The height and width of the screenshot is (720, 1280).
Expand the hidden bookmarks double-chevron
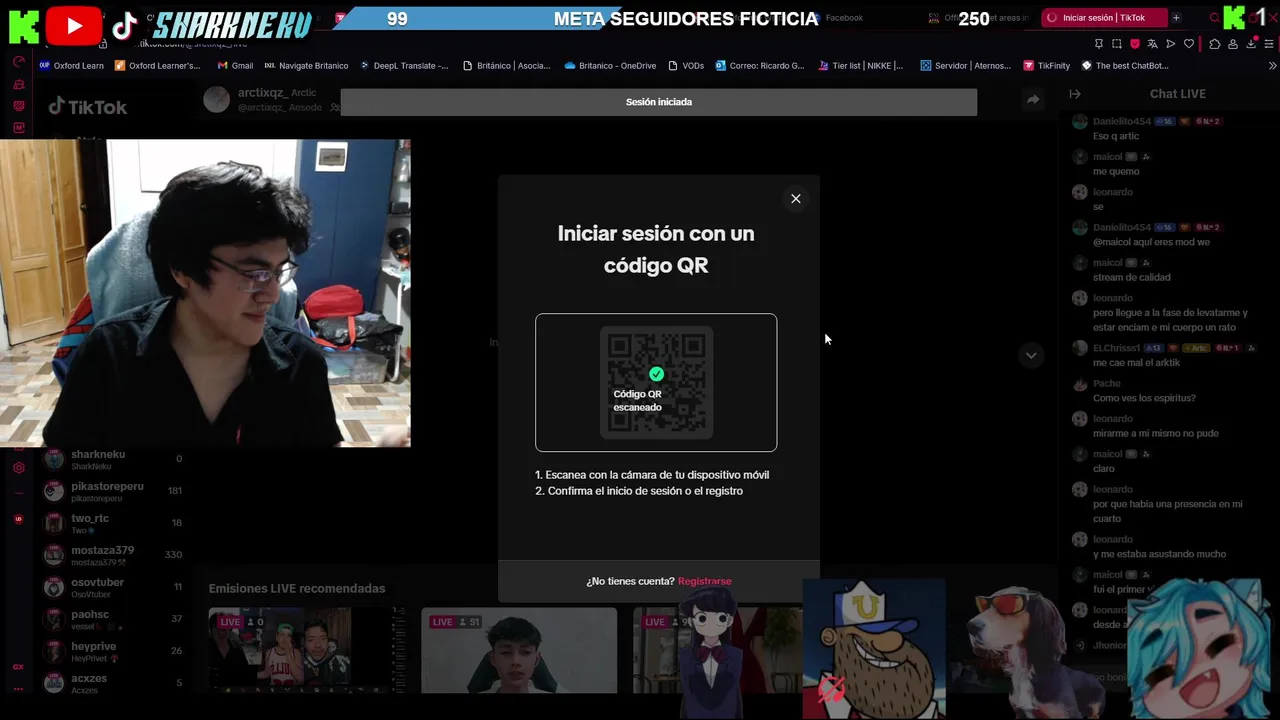(1273, 66)
